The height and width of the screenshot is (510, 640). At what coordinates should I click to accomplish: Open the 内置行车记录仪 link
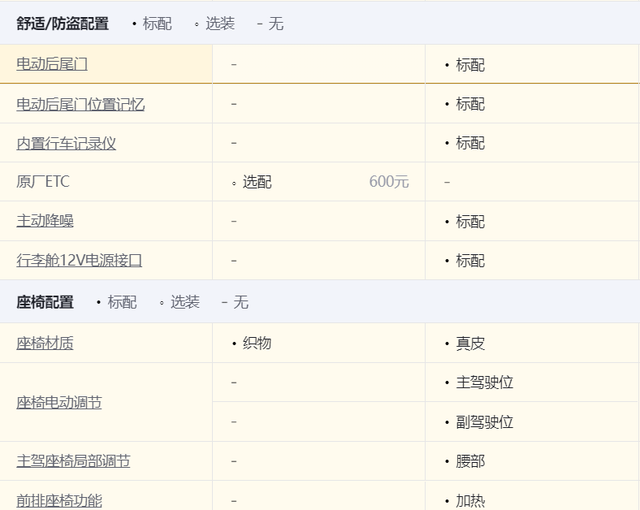66,143
